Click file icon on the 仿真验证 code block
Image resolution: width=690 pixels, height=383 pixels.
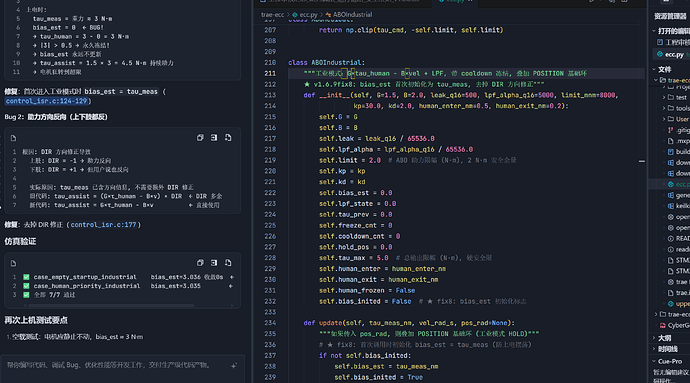point(13,263)
